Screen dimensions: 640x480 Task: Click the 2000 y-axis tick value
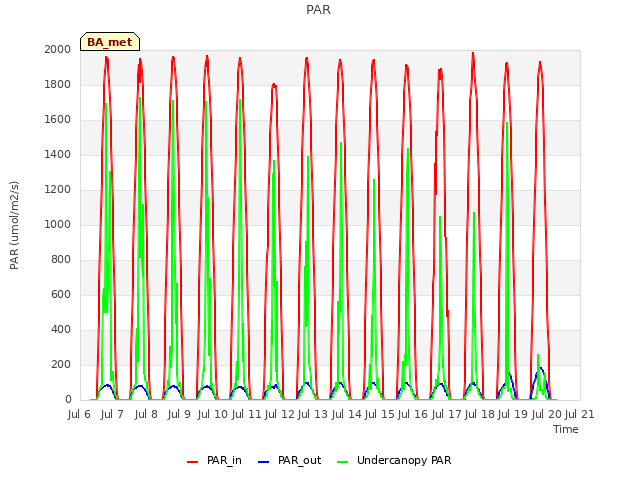[58, 50]
